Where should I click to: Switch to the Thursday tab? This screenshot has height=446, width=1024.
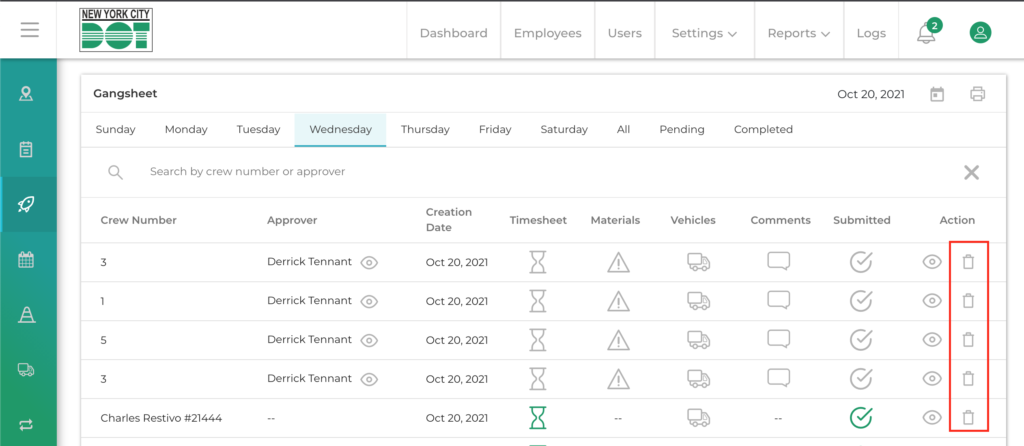[425, 129]
